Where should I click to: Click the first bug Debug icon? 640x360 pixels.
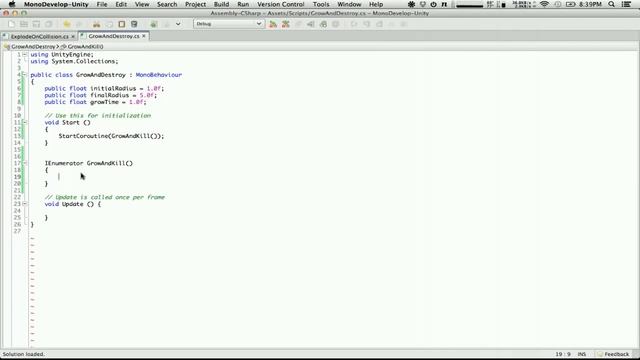click(x=273, y=24)
